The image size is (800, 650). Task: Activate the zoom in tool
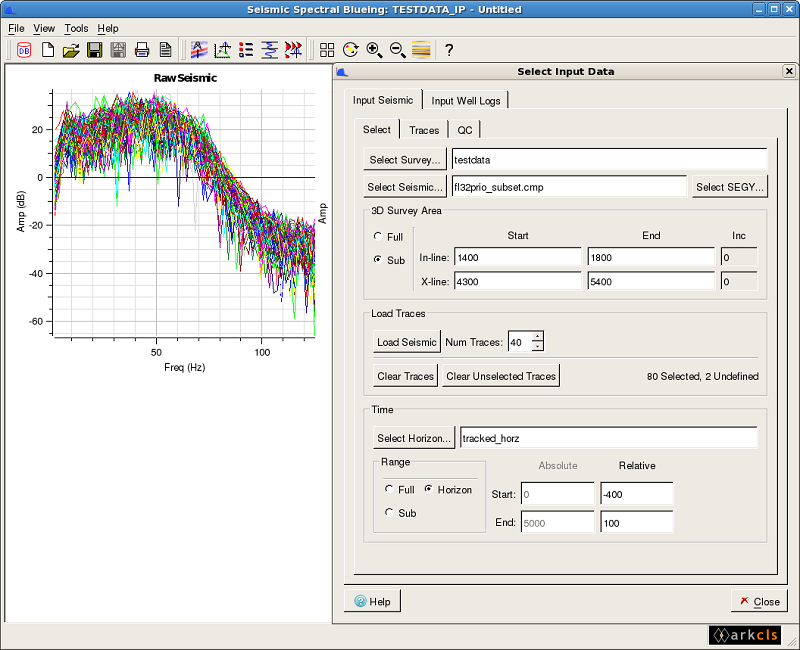click(373, 49)
